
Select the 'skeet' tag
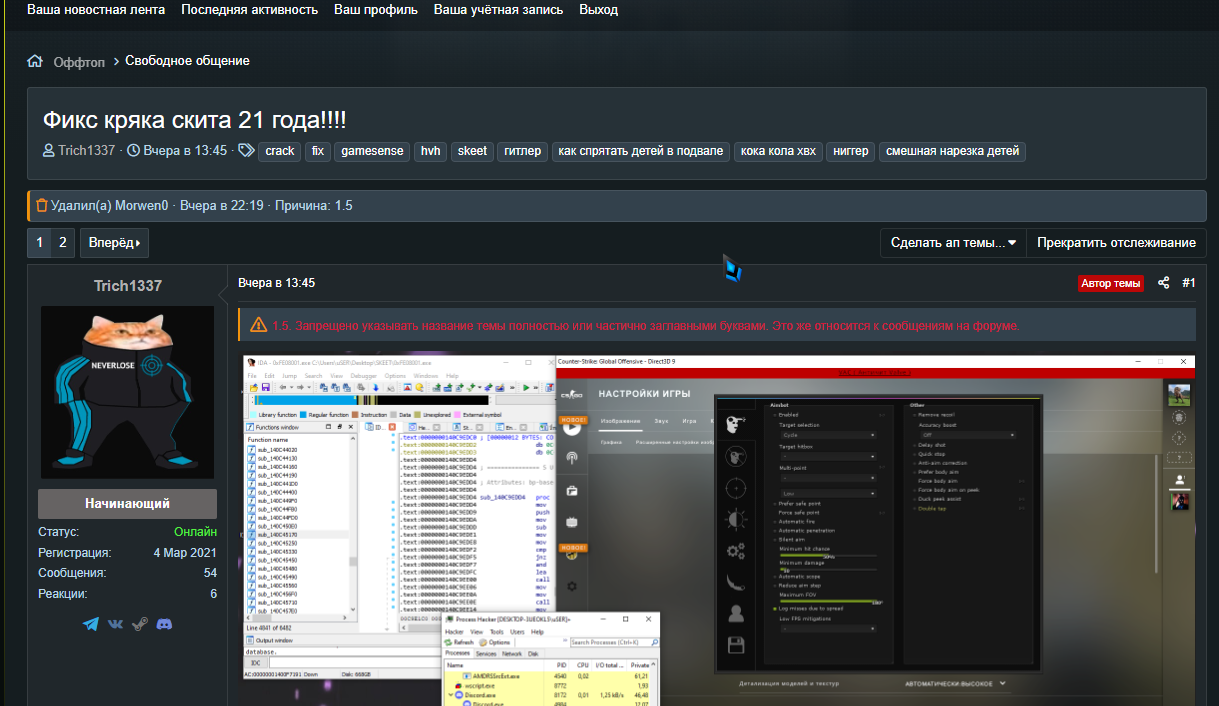[x=470, y=151]
